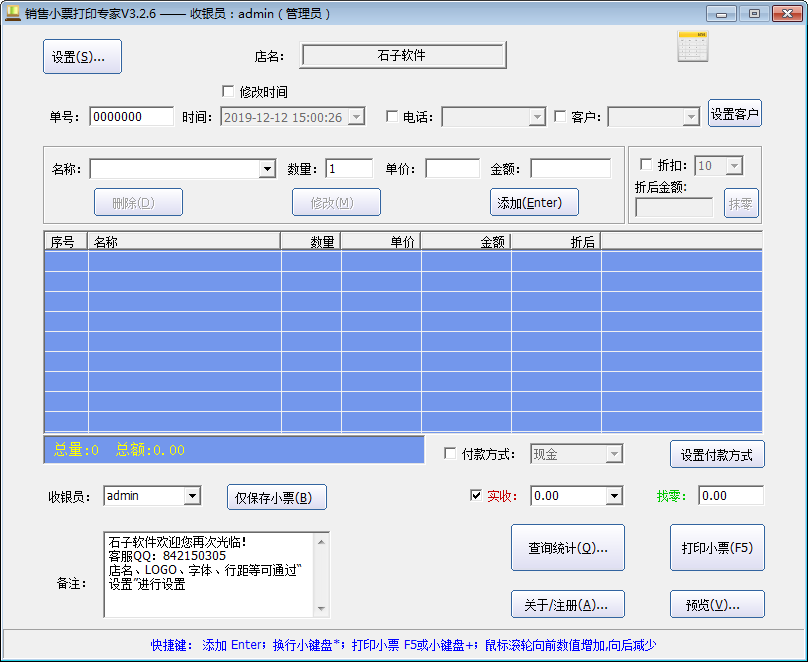The width and height of the screenshot is (808, 662).
Task: Tick the 电话 checkbox
Action: point(392,116)
